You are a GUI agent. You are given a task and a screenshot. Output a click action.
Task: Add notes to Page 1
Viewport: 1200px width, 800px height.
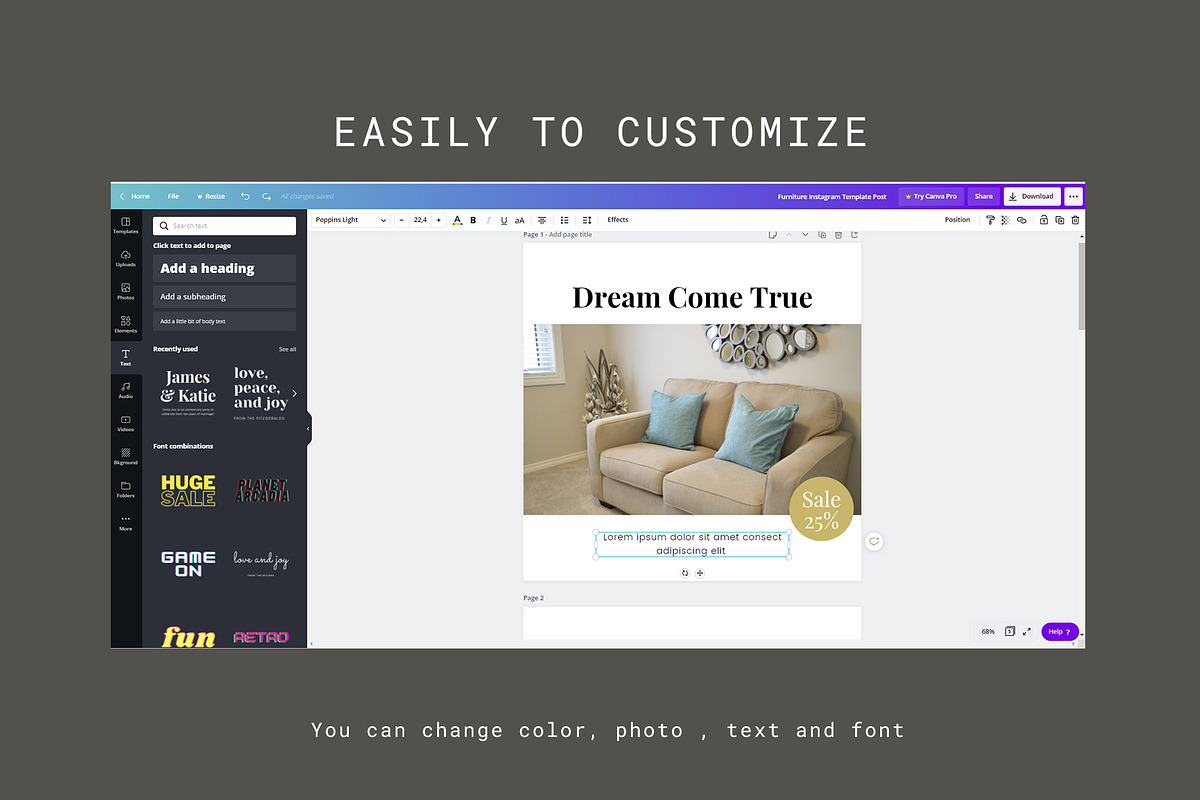(x=773, y=235)
